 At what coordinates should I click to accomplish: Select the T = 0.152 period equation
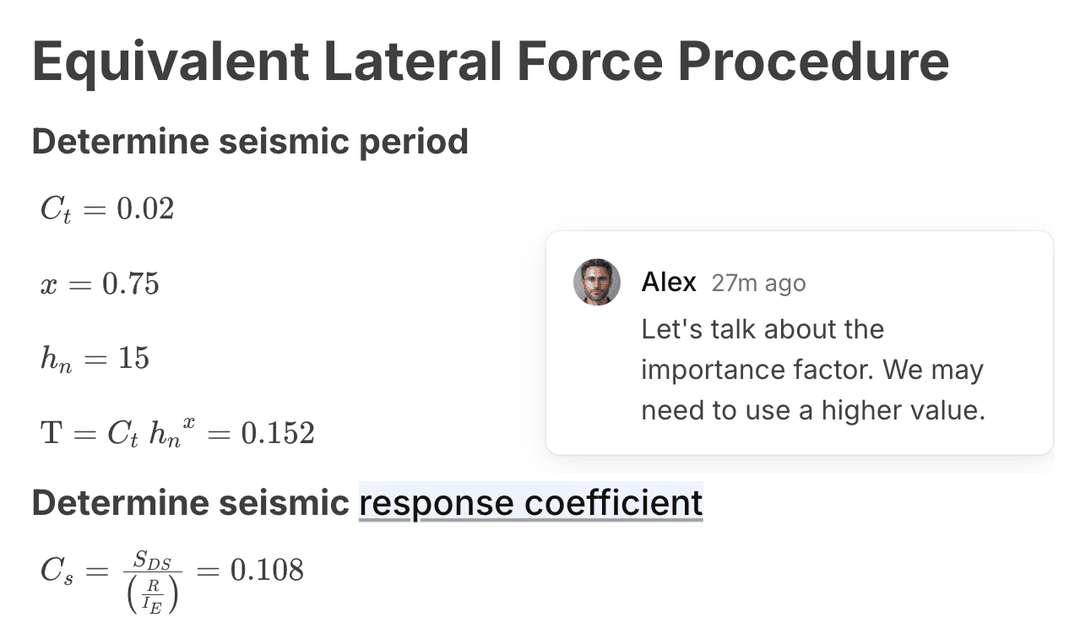point(177,433)
